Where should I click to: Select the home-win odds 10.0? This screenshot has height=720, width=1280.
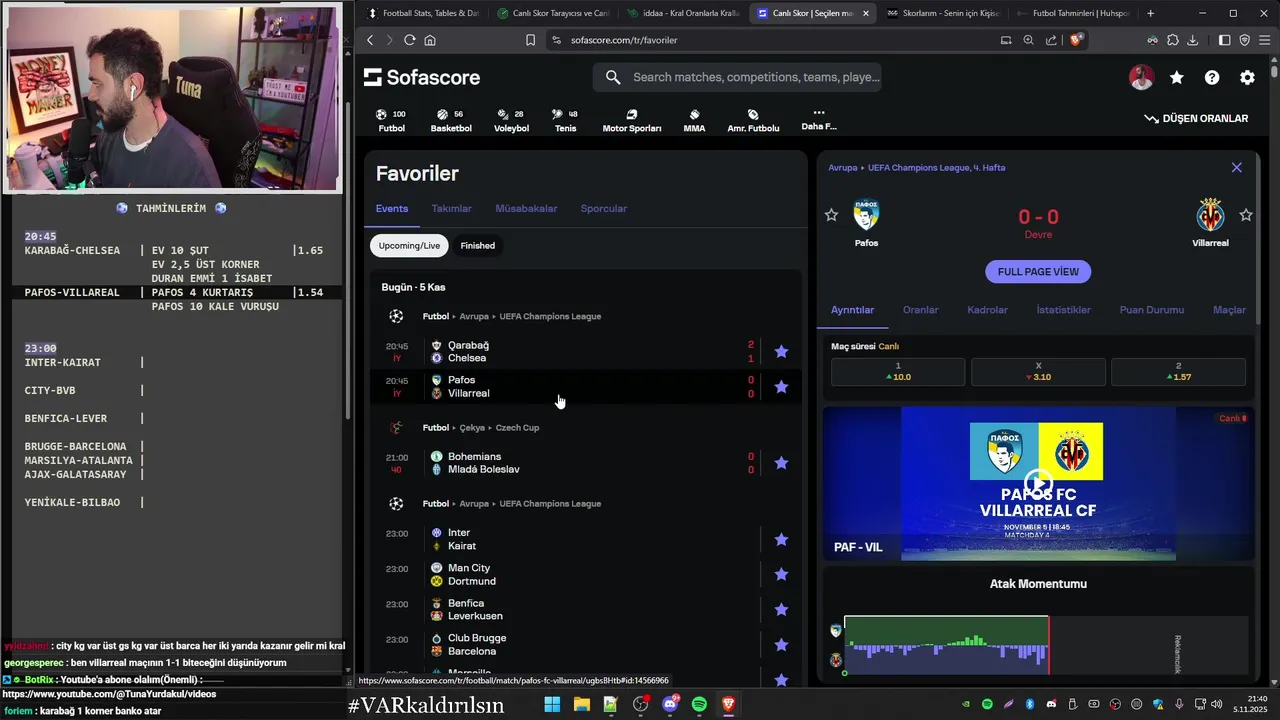click(898, 372)
